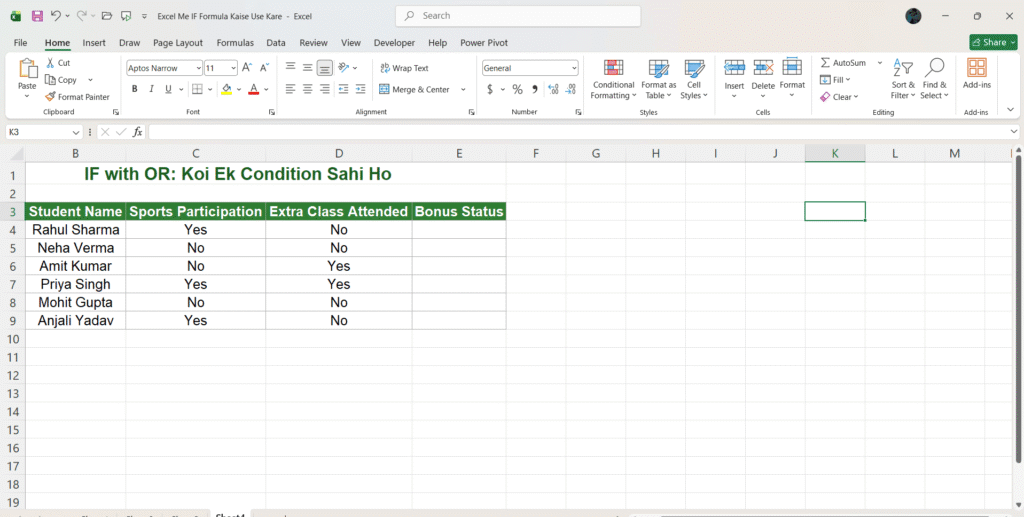Click the Orientation angled text icon

point(344,67)
